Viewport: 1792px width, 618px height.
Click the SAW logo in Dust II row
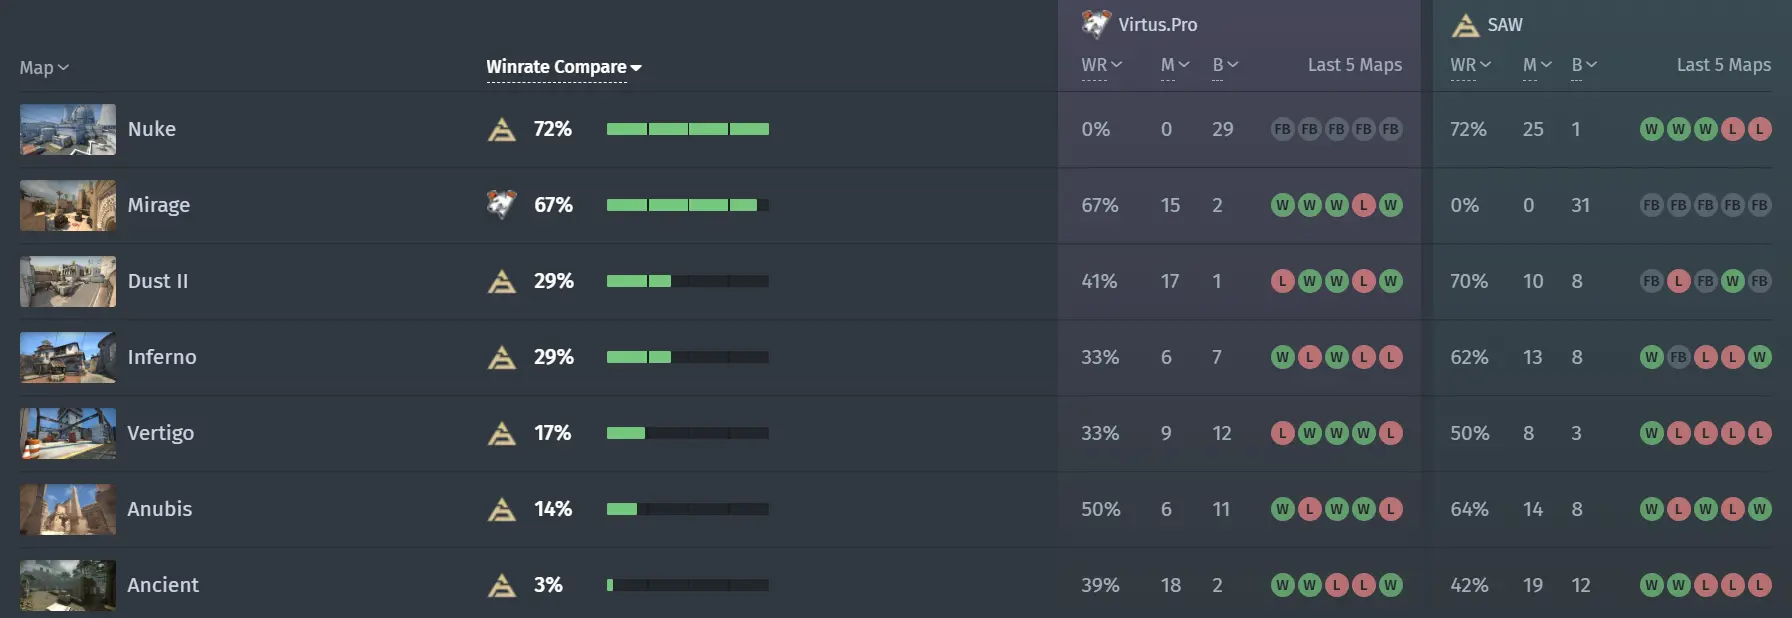tap(501, 281)
